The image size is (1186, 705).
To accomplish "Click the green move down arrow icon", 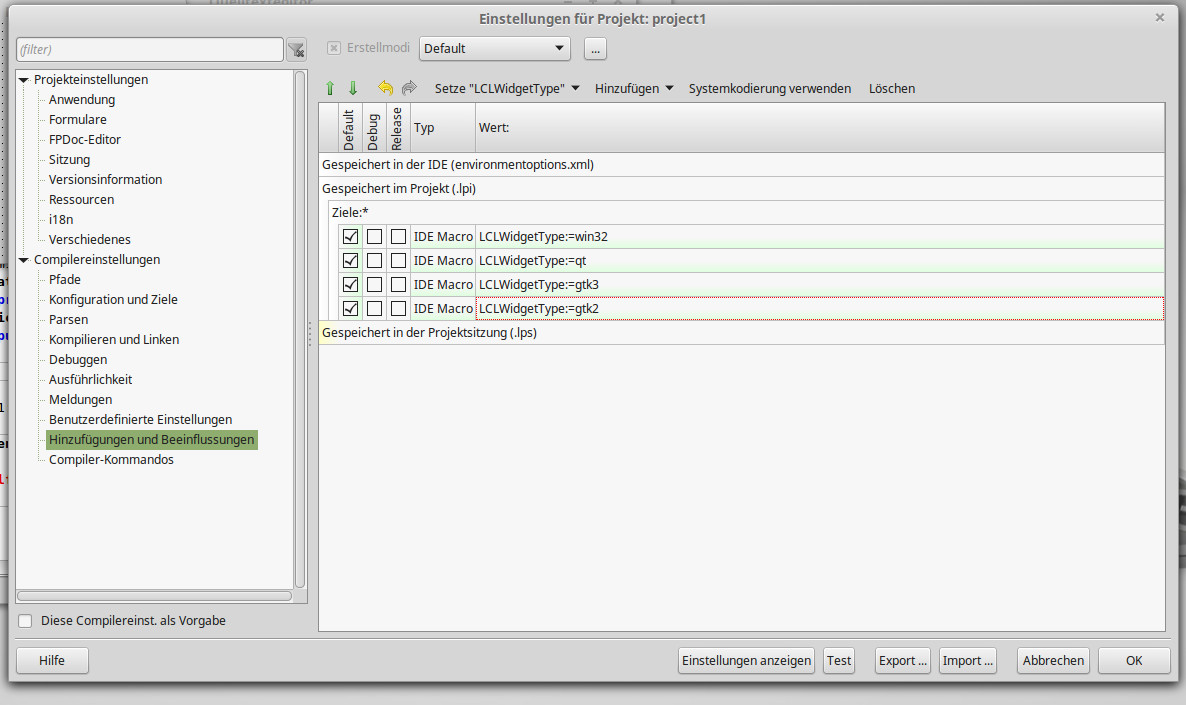I will tap(353, 89).
